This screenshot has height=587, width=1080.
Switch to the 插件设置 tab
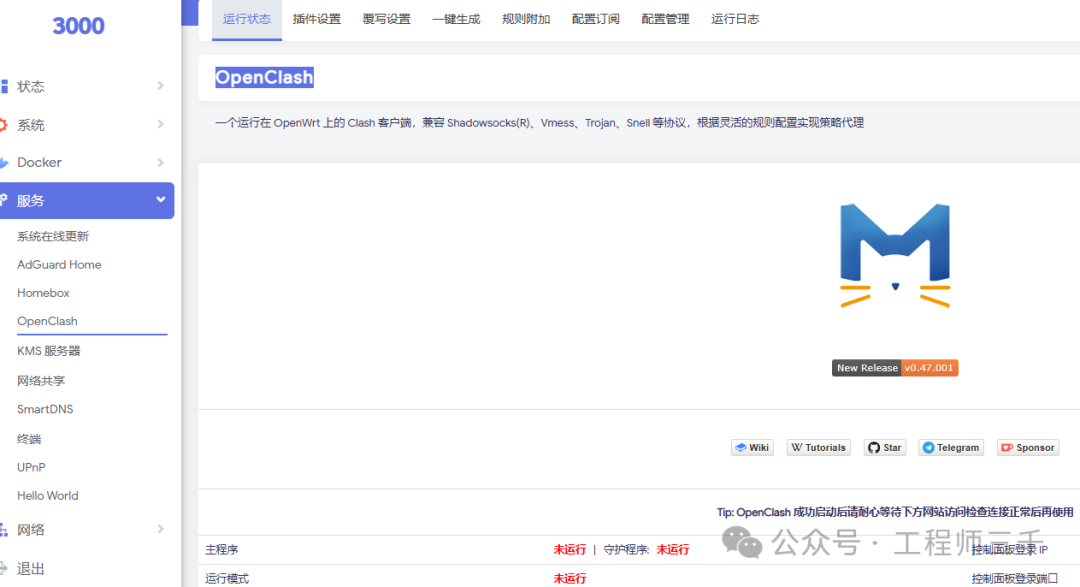(x=317, y=19)
